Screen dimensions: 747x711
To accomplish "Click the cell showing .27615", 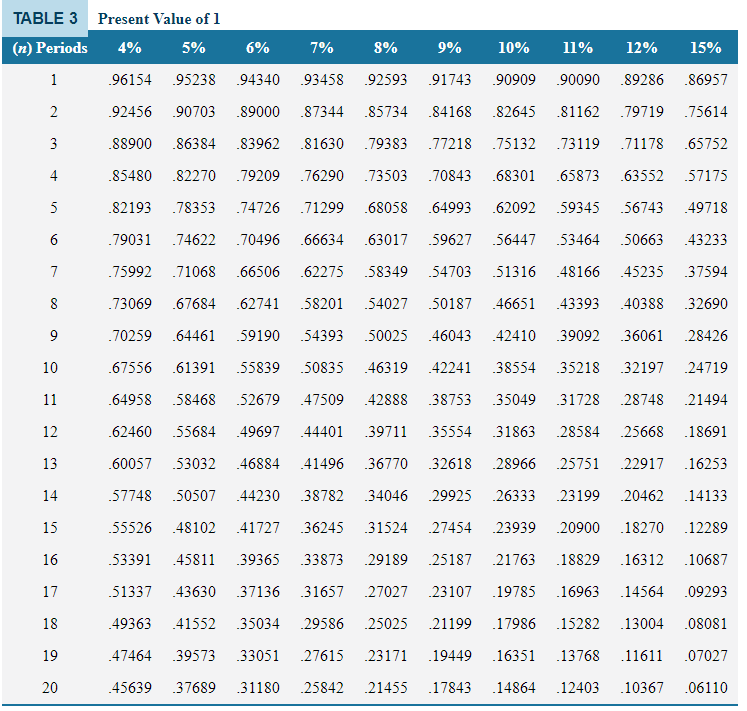I will [x=322, y=656].
